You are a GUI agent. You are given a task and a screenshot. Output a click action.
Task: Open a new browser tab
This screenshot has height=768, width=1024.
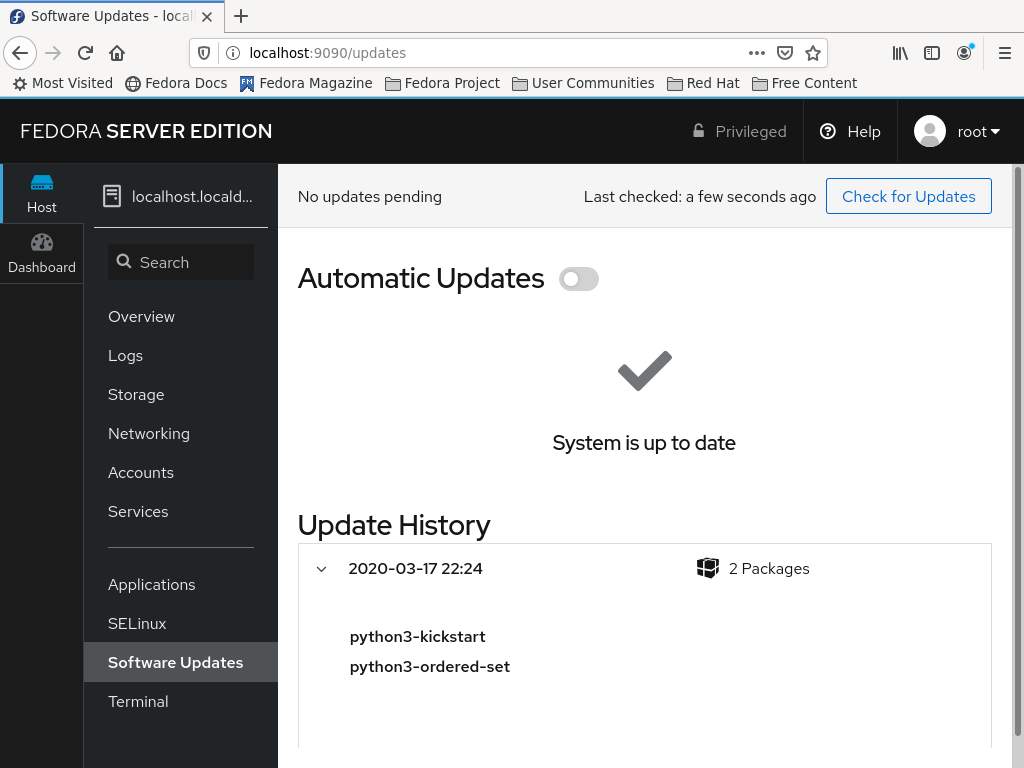pos(241,16)
